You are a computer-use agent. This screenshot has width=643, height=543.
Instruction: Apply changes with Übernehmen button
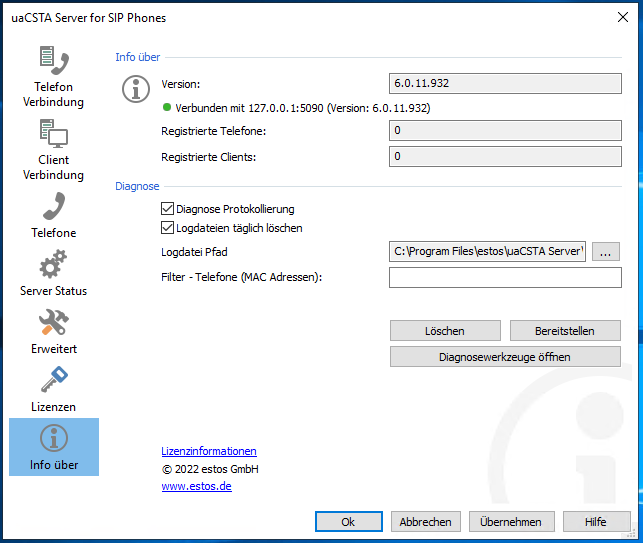pyautogui.click(x=510, y=521)
